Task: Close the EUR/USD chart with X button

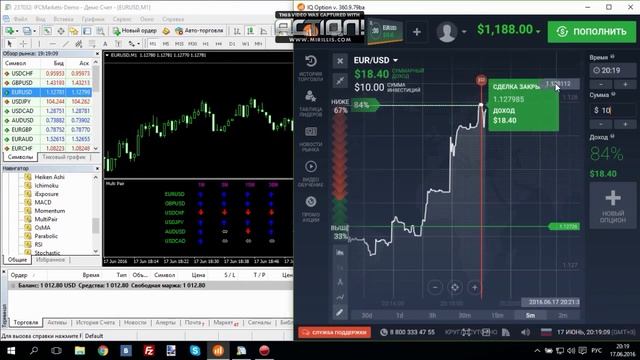Action: (x=340, y=61)
